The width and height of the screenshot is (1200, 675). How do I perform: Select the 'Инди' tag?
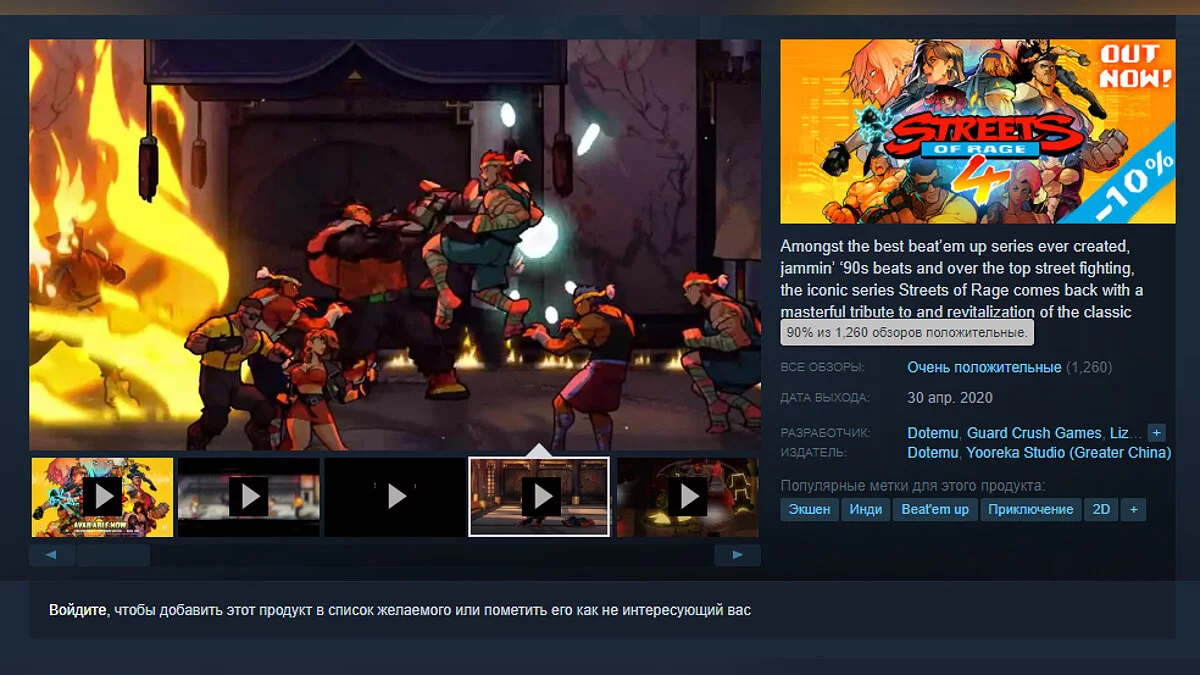[x=866, y=509]
